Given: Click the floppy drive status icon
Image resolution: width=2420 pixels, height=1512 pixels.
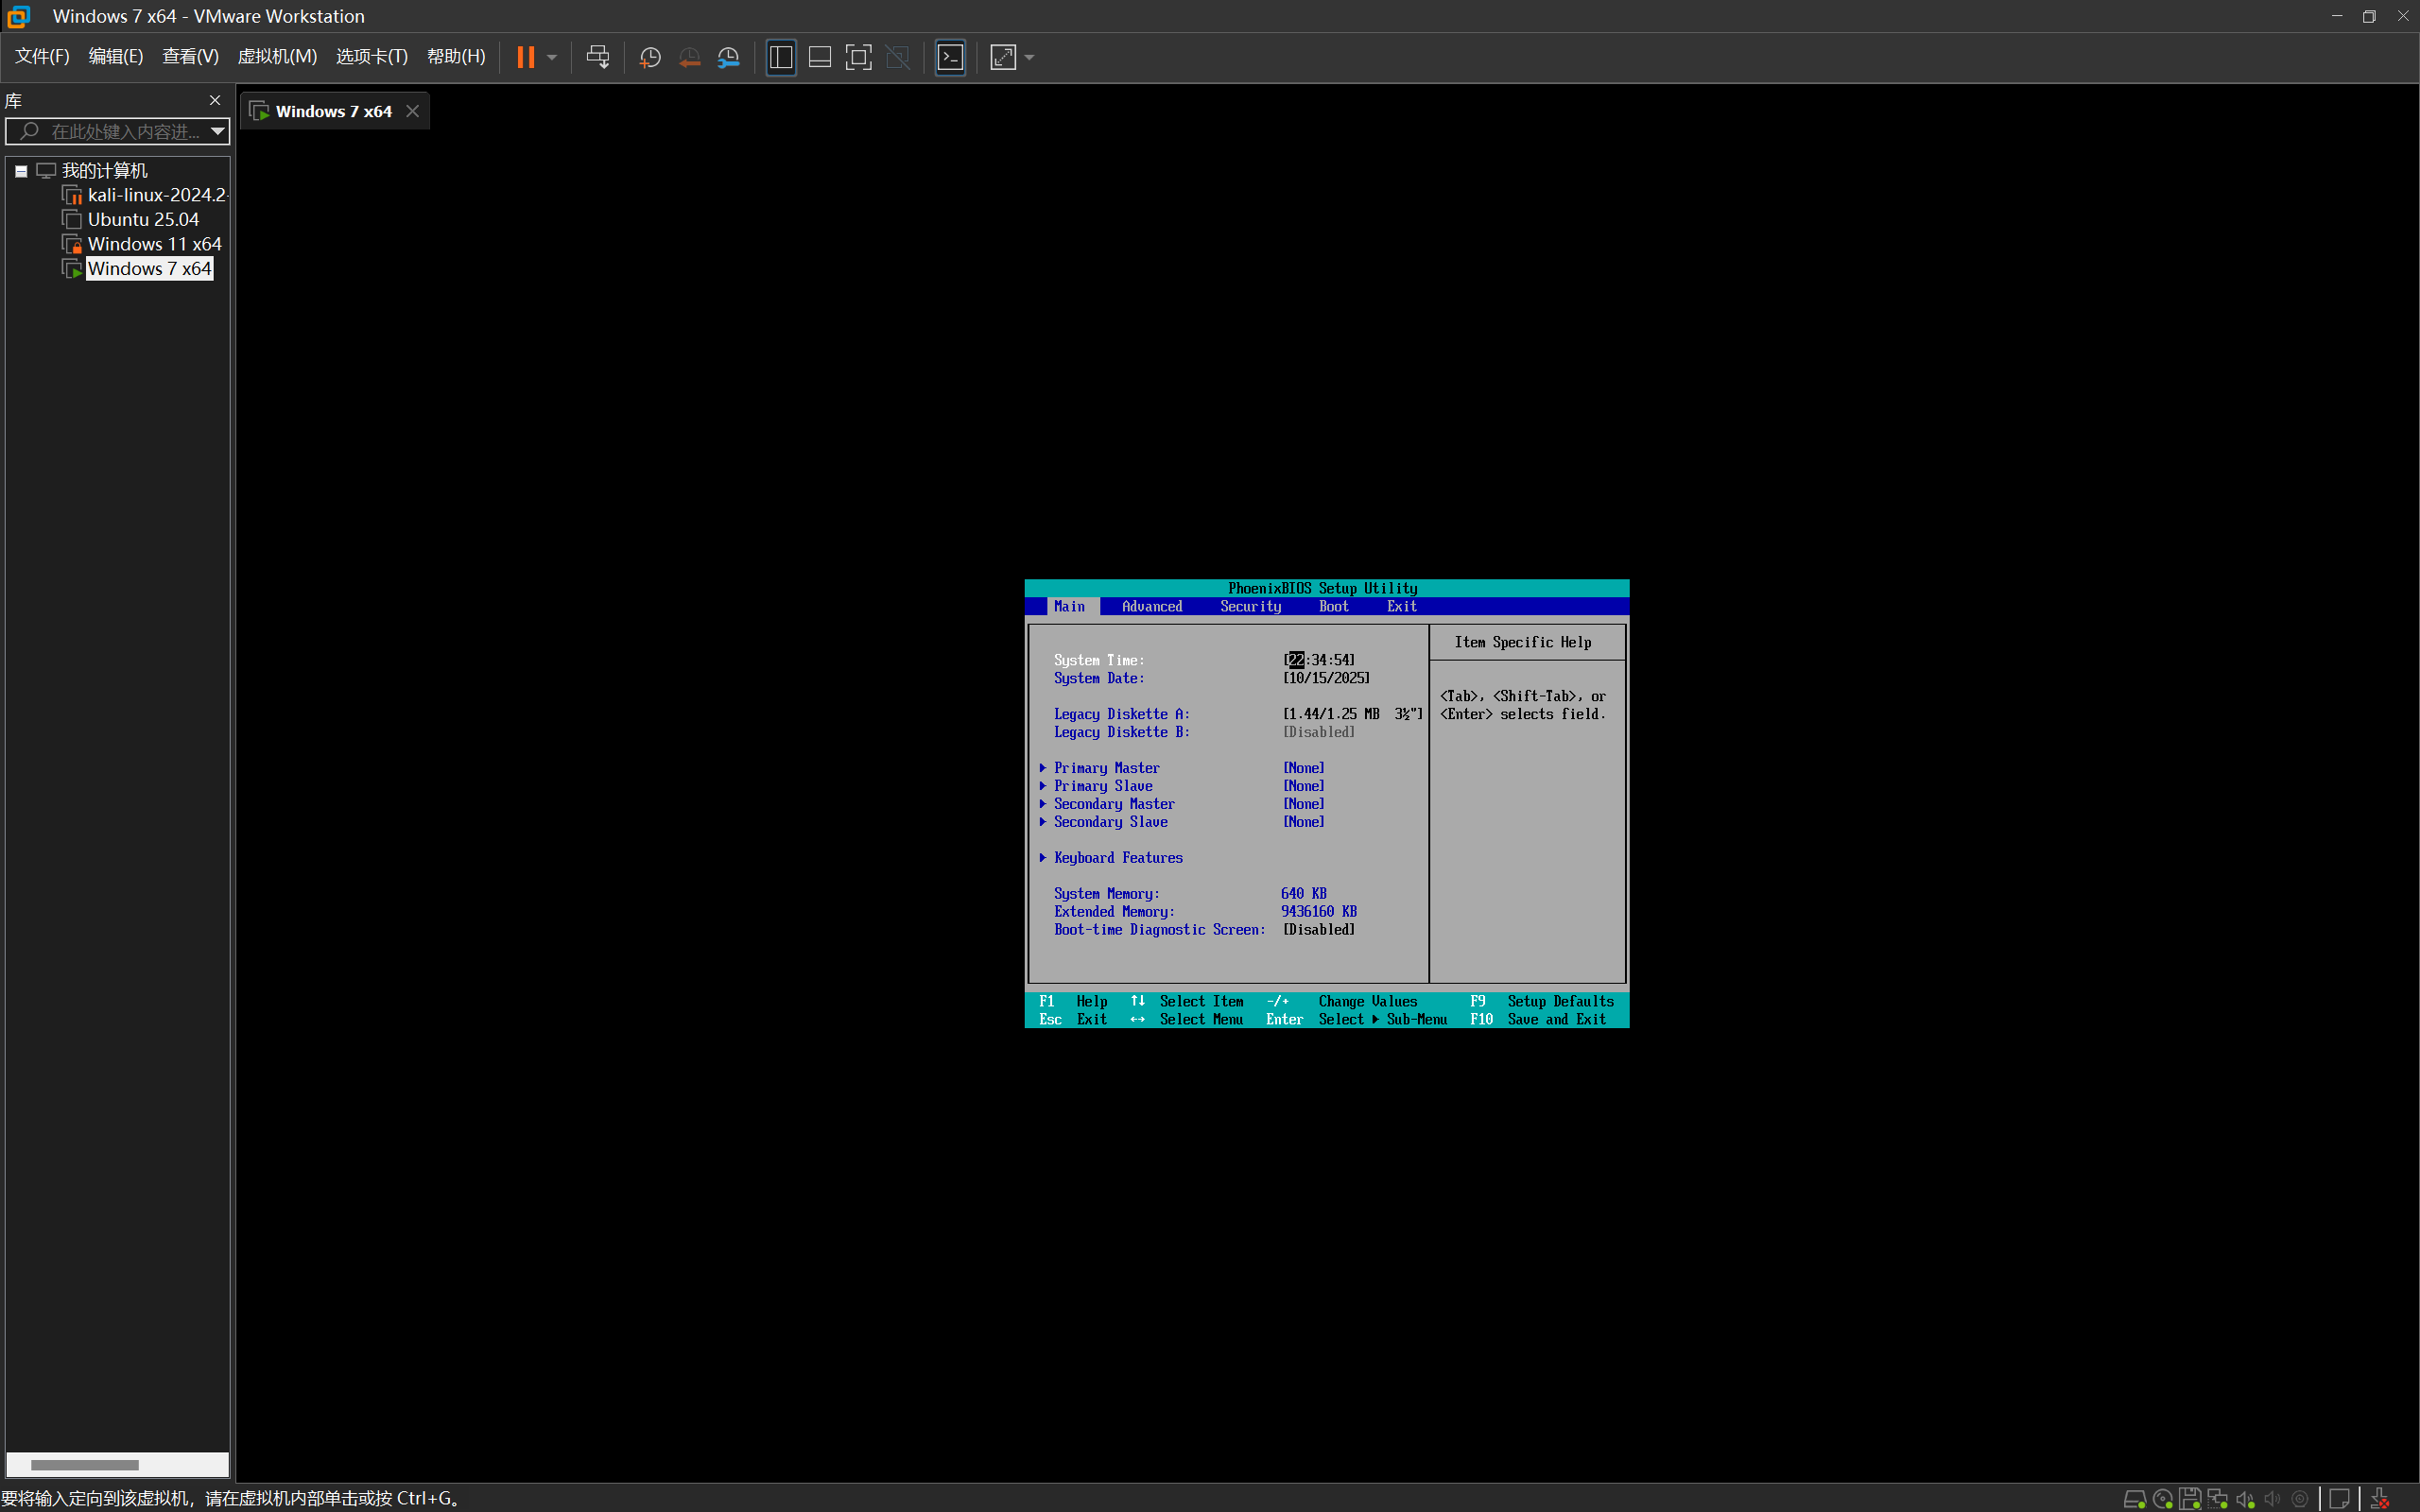Looking at the screenshot, I should 2189,1498.
